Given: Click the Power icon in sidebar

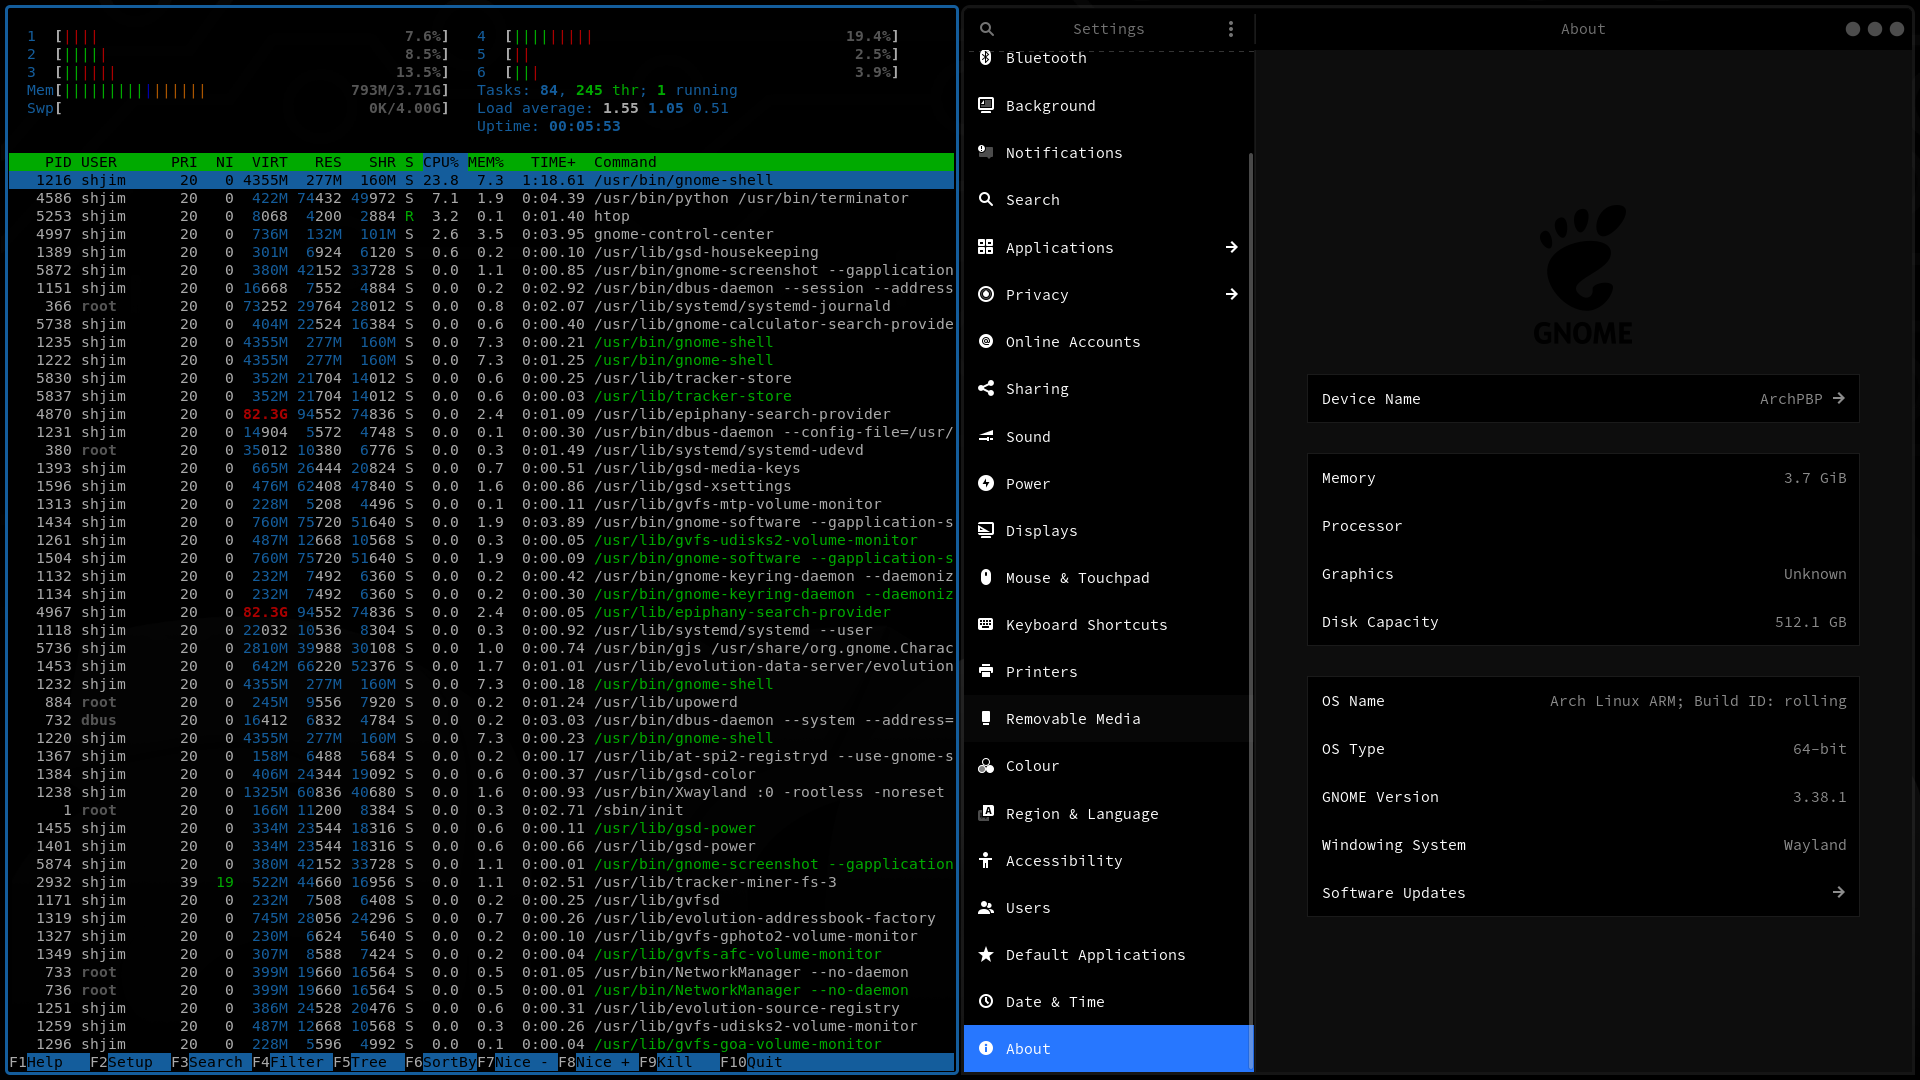Looking at the screenshot, I should pos(986,483).
